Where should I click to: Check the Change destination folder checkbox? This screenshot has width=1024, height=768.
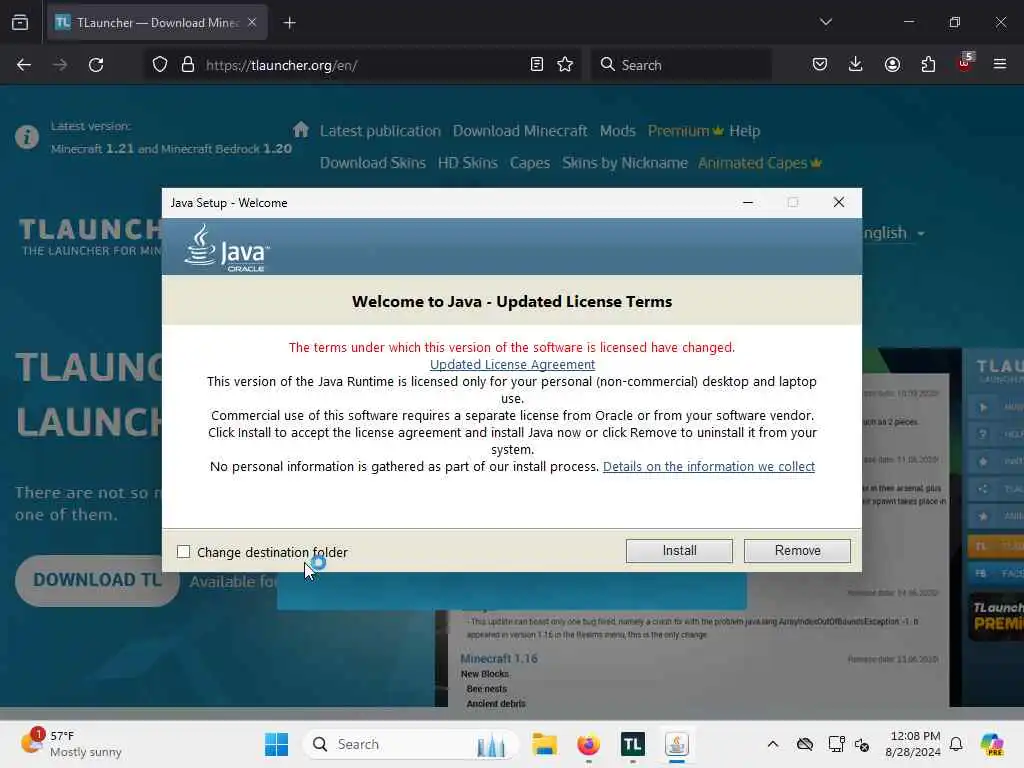[184, 552]
